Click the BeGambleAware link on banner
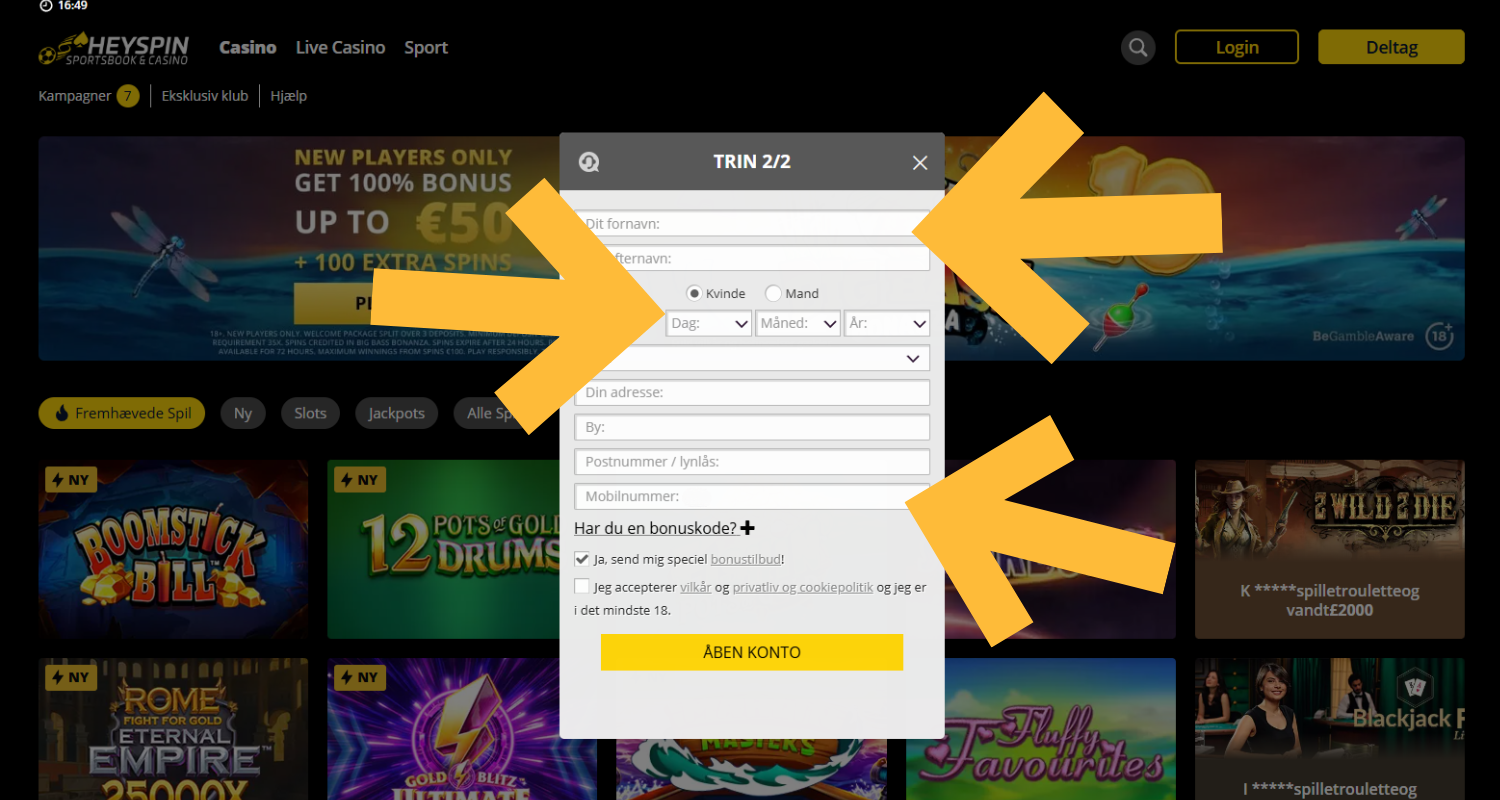 1364,336
